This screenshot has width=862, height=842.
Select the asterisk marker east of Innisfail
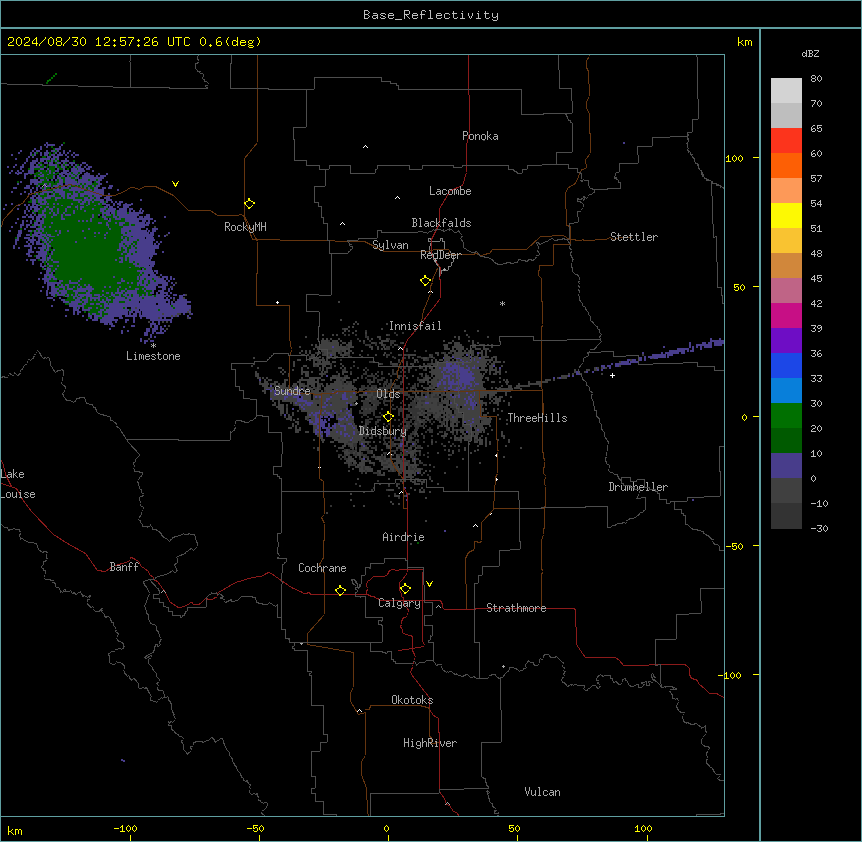[x=502, y=303]
